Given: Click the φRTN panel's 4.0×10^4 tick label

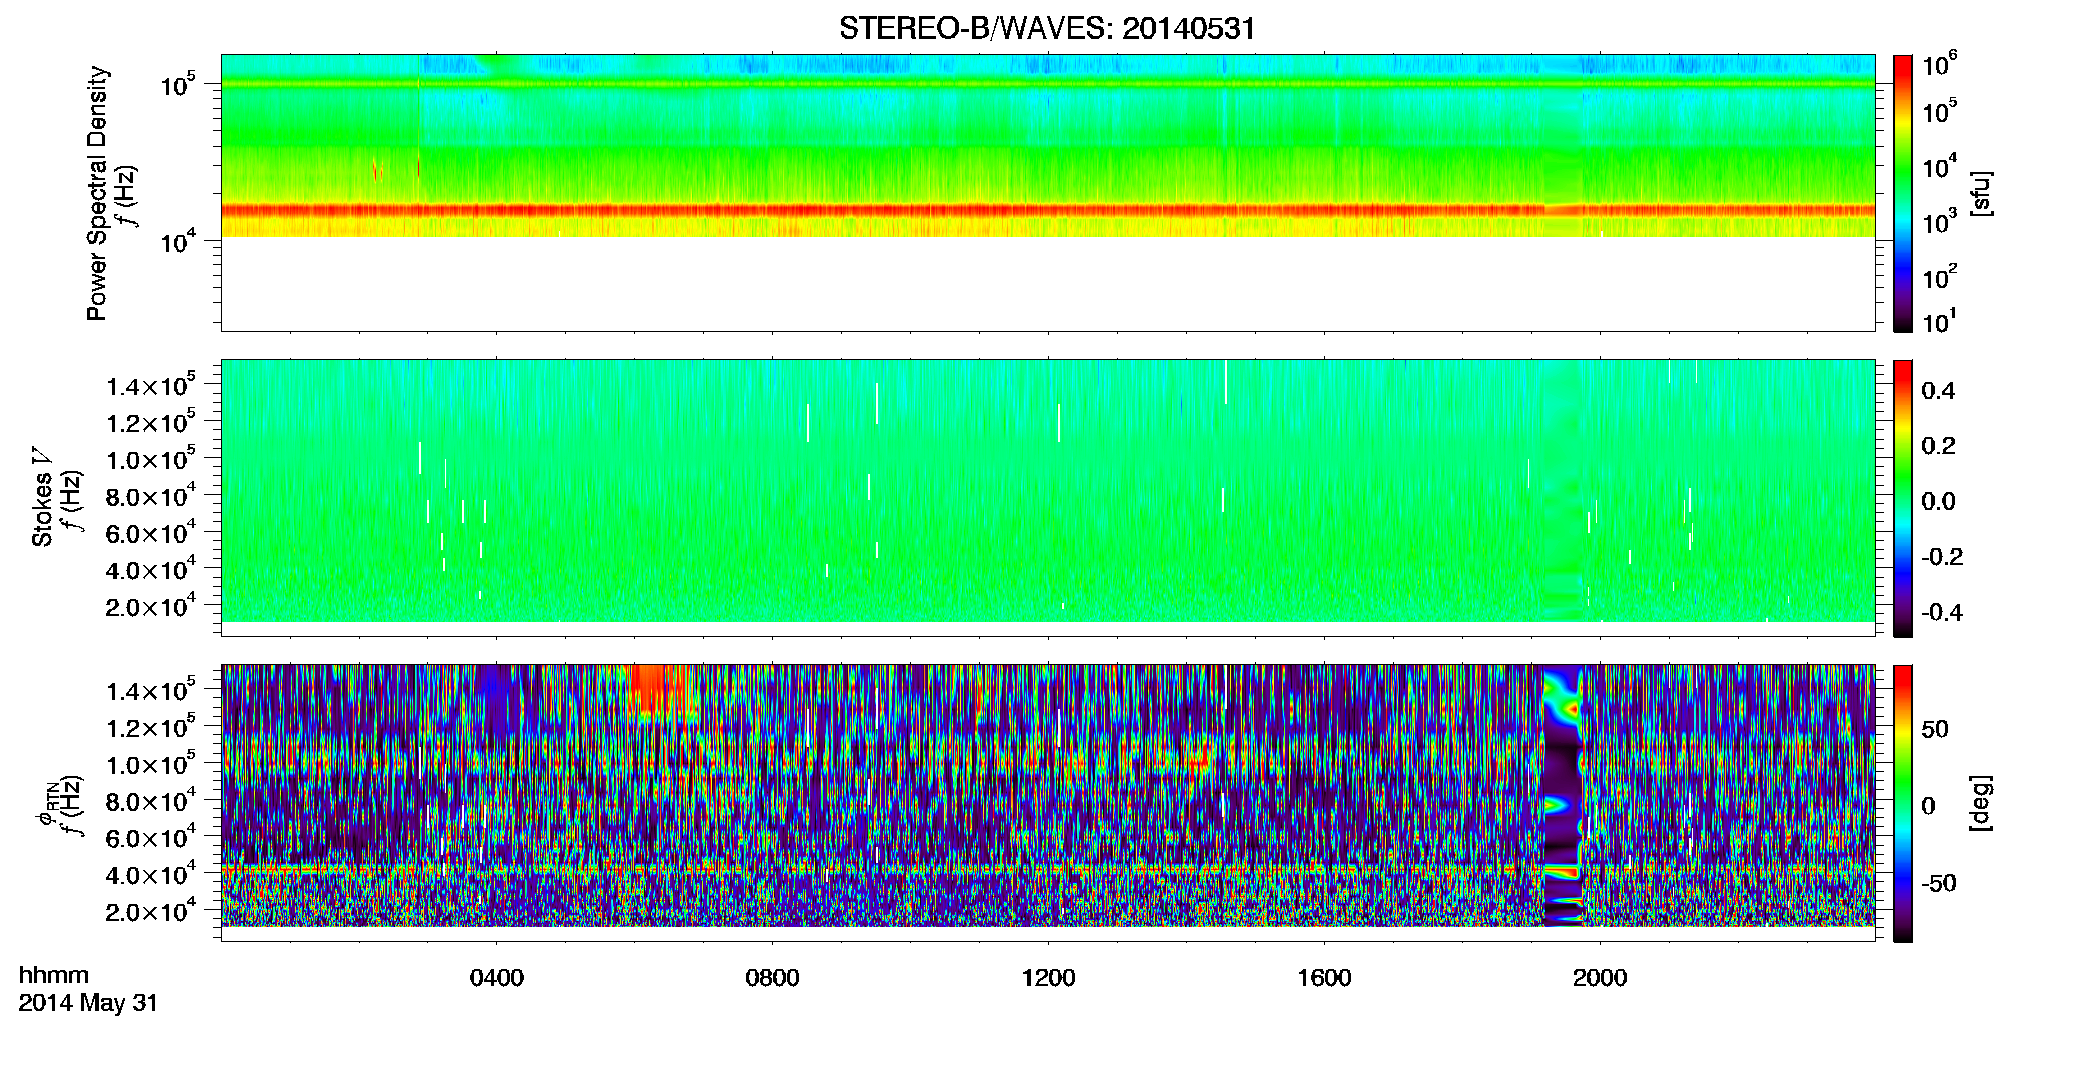Looking at the screenshot, I should click(x=151, y=872).
